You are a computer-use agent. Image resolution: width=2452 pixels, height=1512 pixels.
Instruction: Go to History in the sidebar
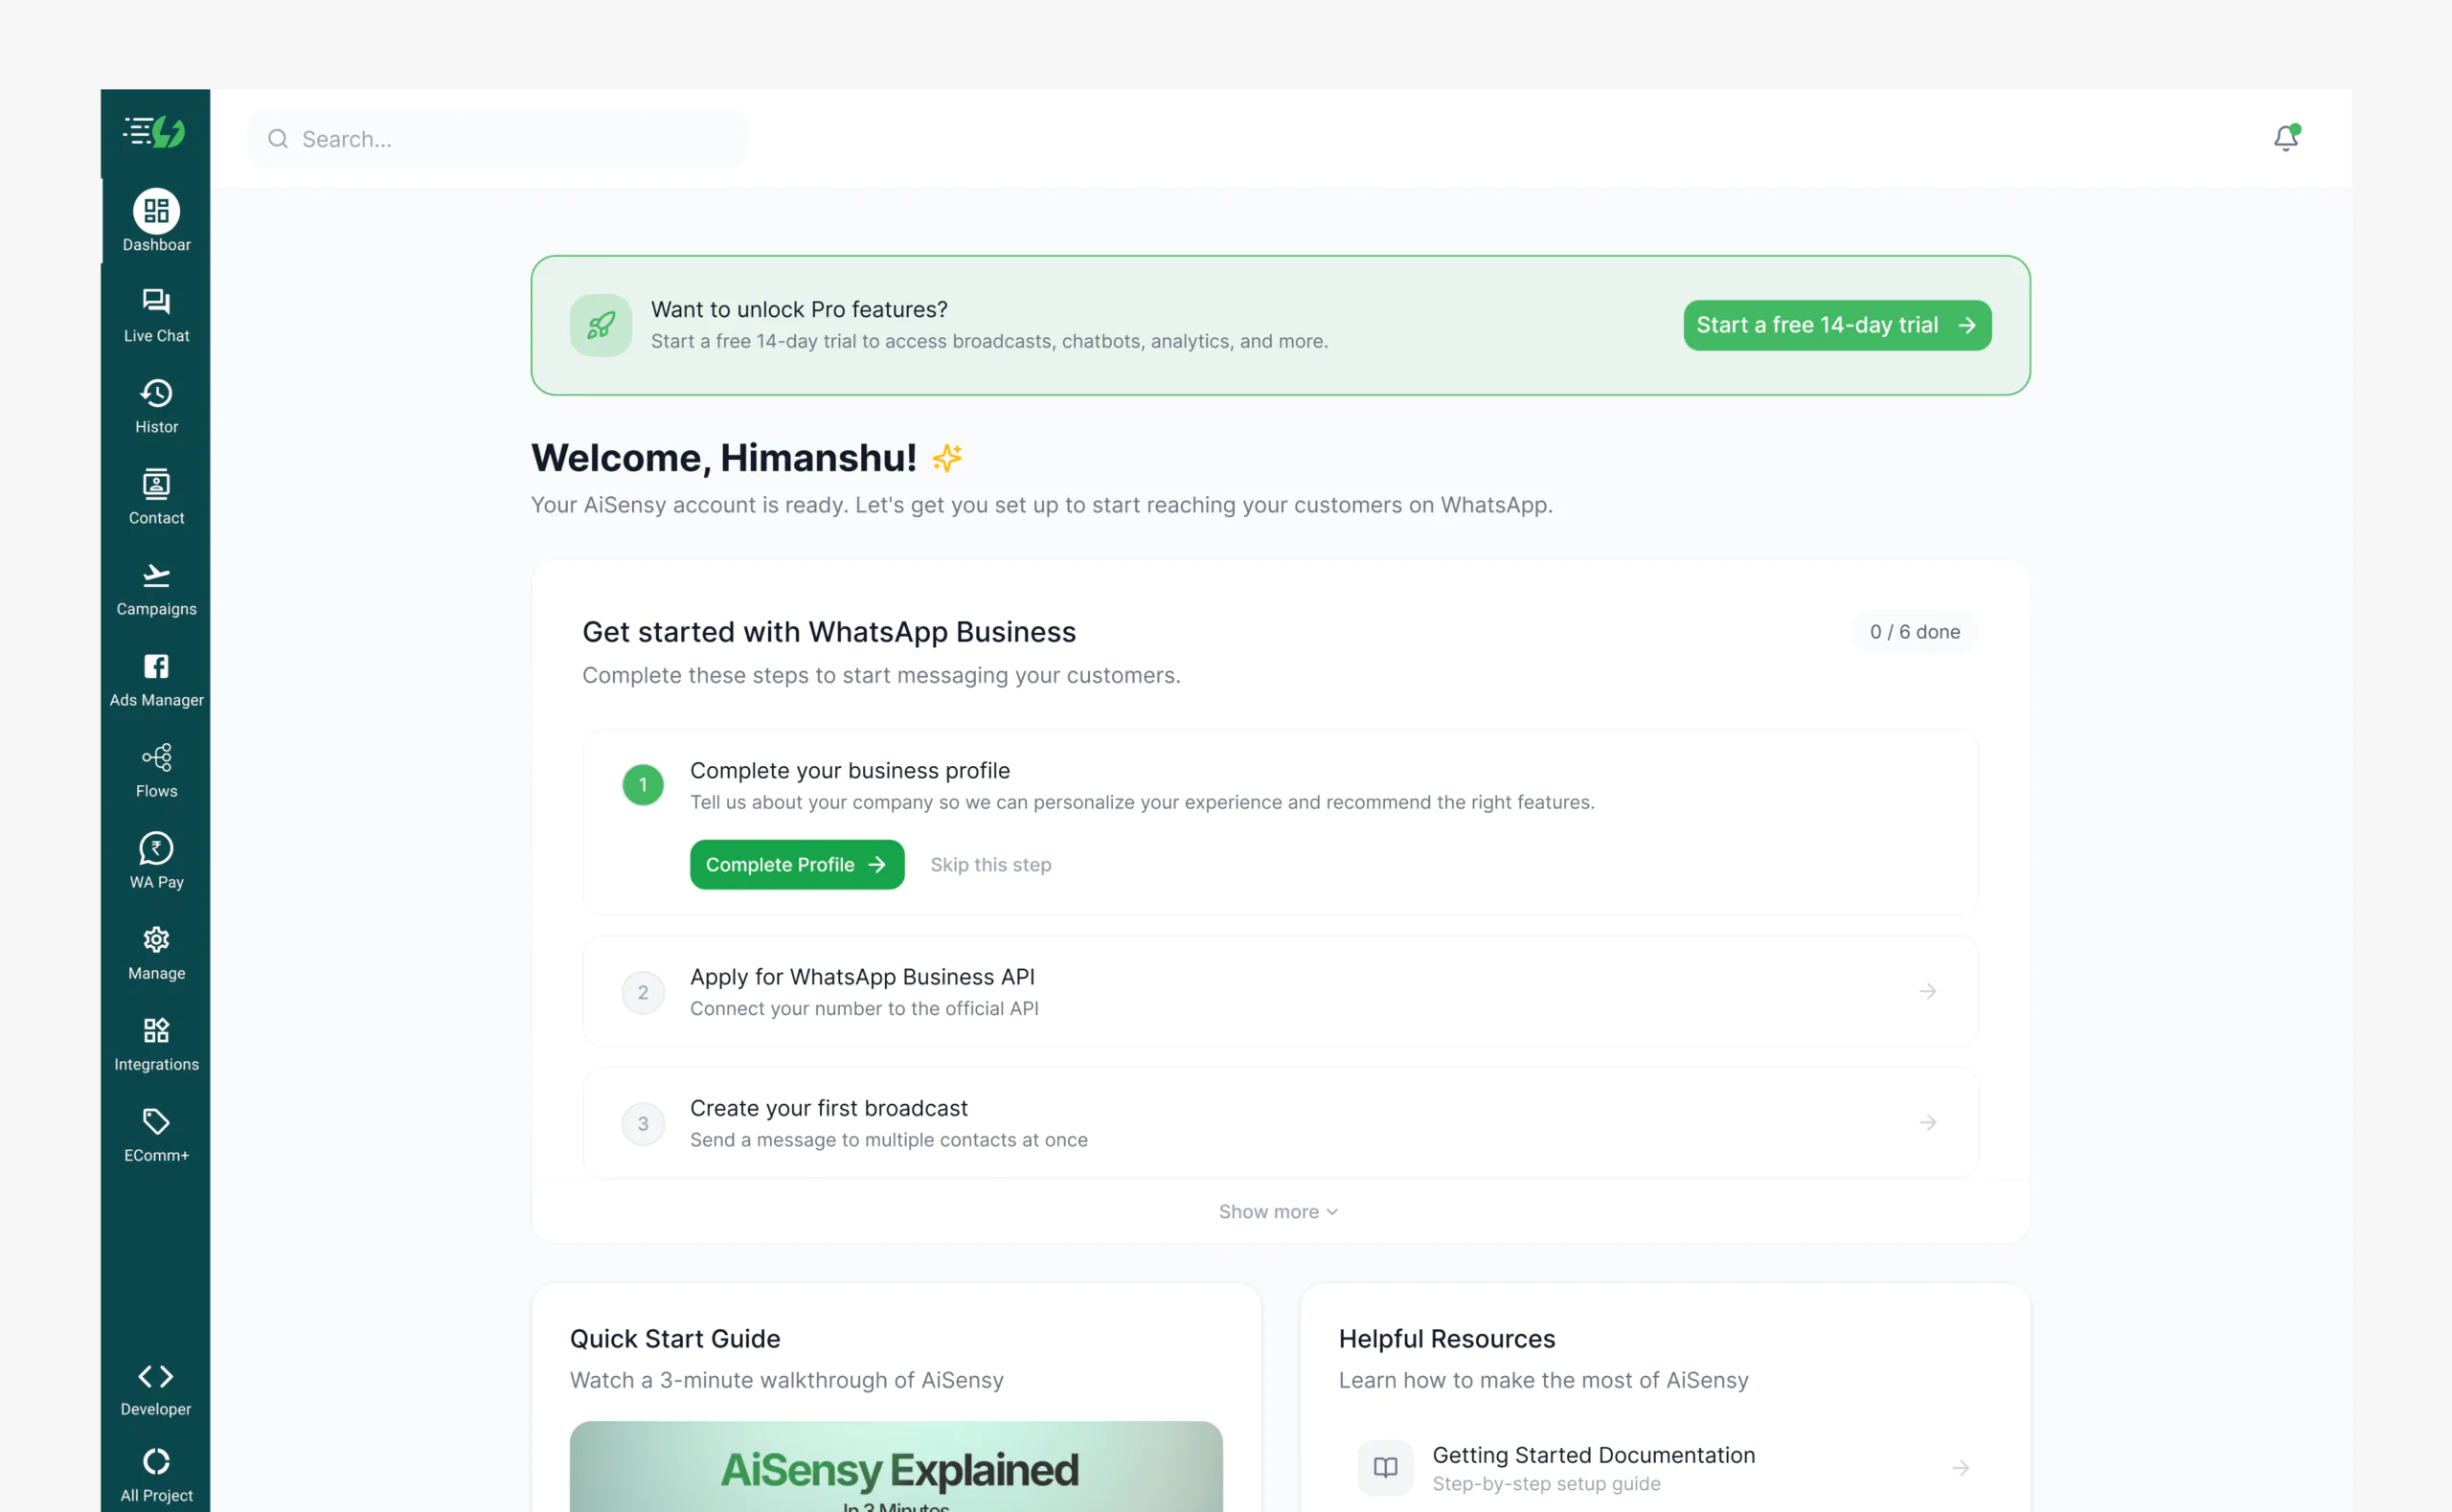point(156,406)
